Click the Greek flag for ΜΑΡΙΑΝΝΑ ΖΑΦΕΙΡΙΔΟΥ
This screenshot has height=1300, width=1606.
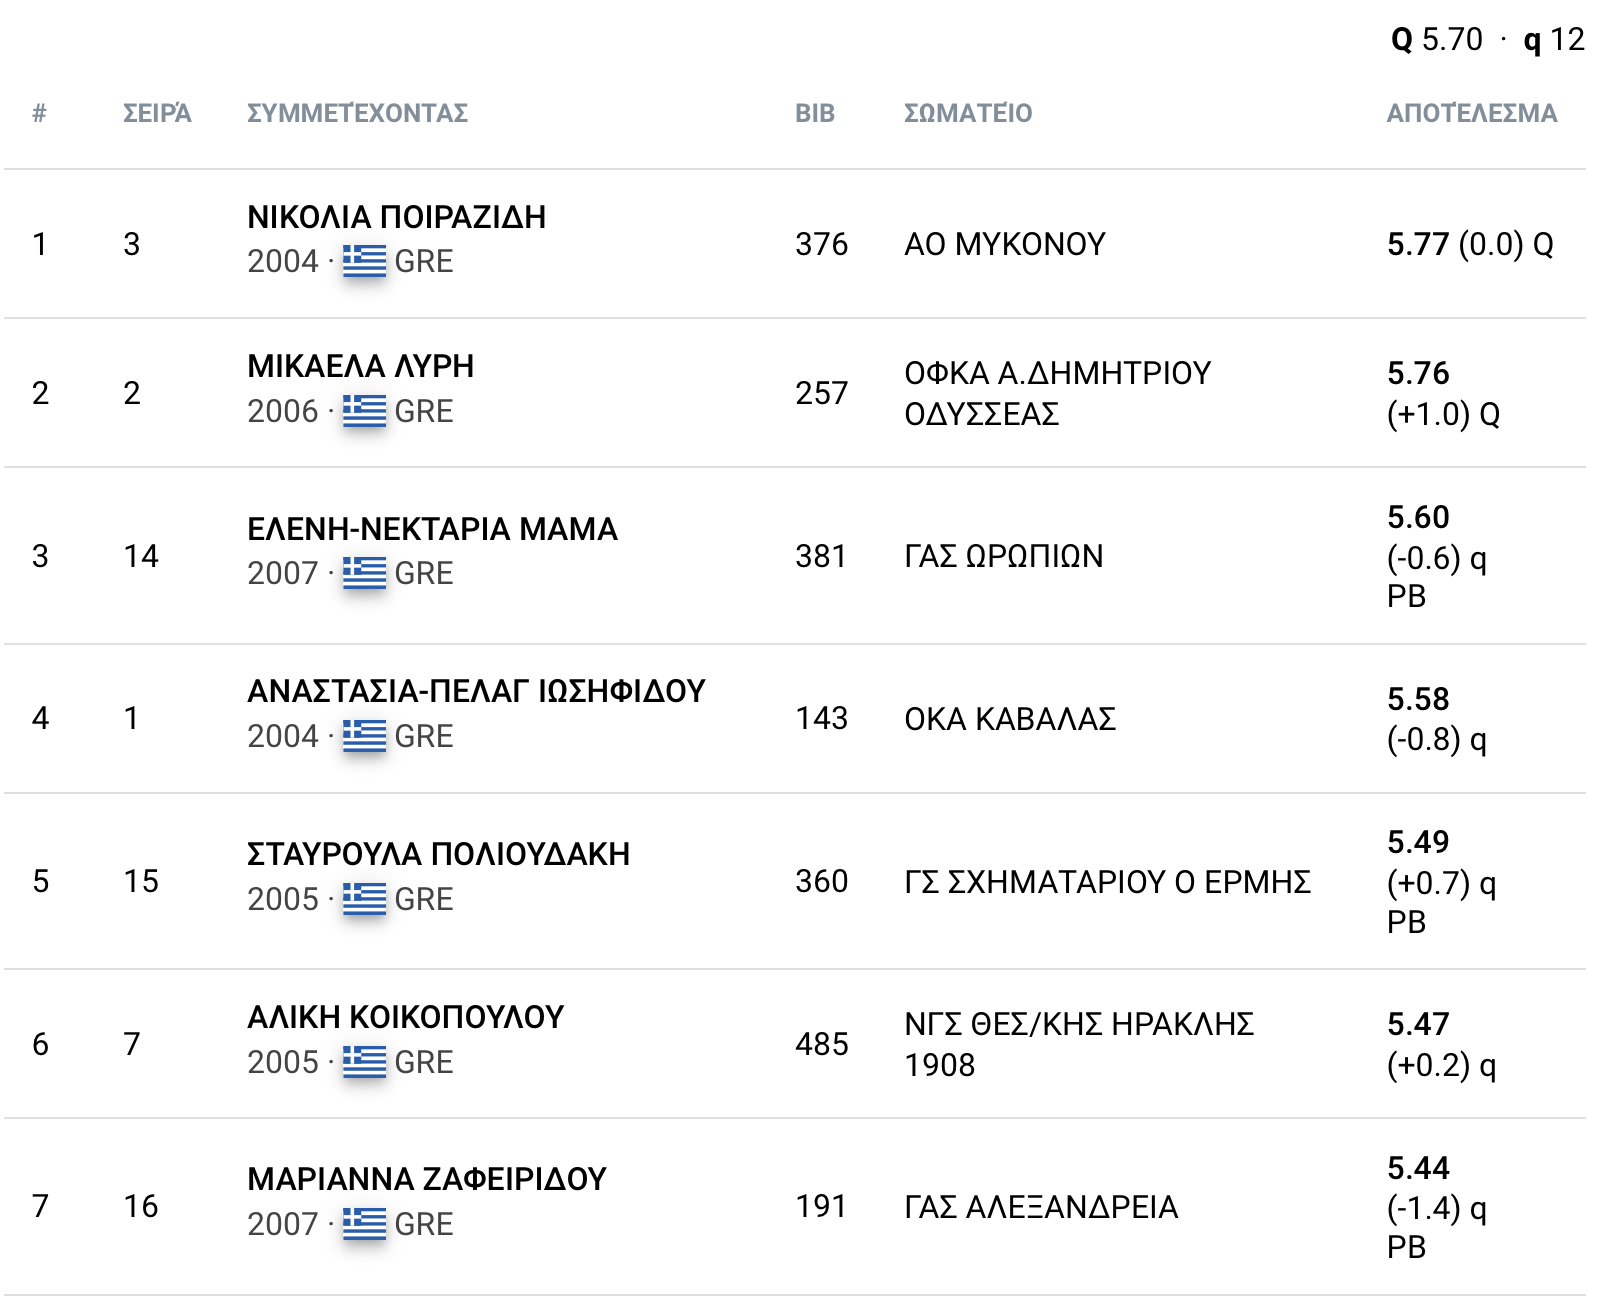pyautogui.click(x=364, y=1224)
